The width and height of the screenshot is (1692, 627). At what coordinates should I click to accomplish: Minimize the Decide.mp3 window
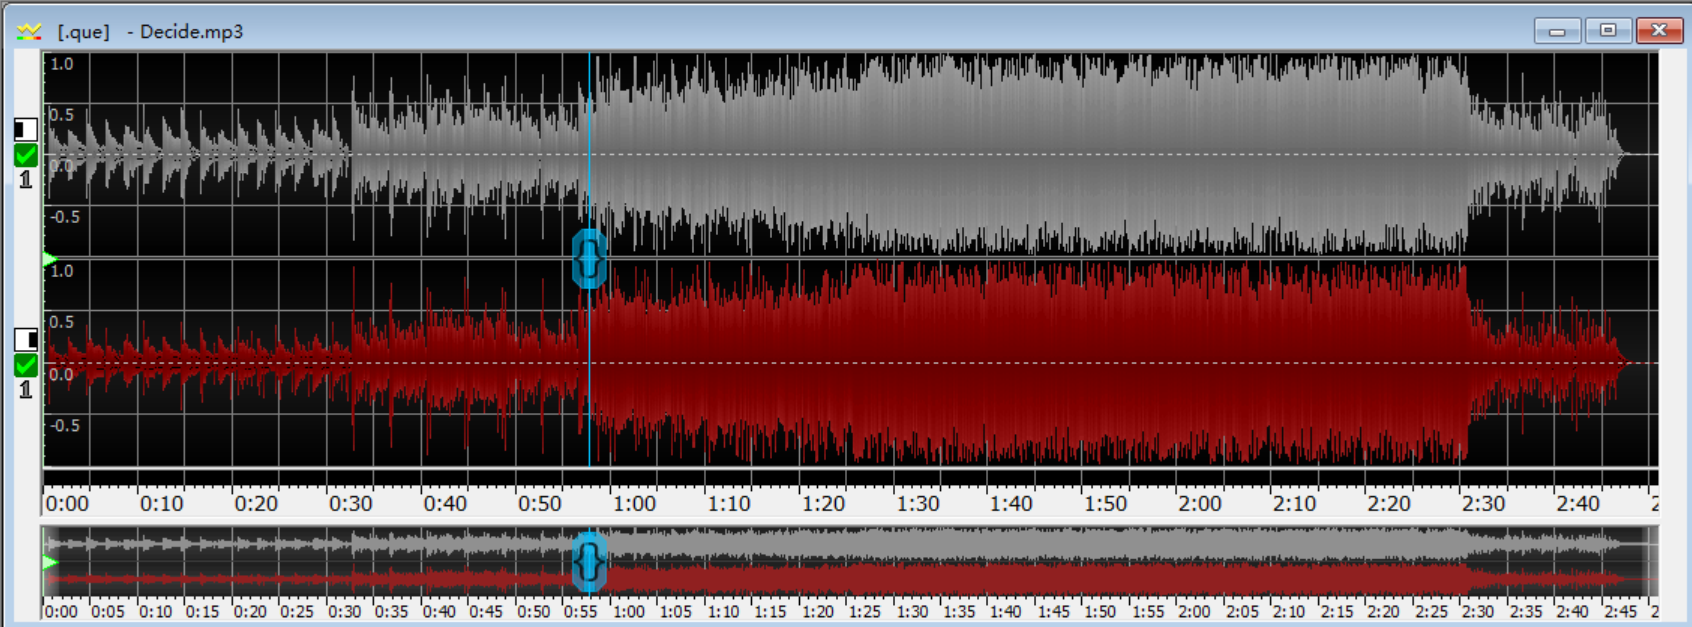point(1557,31)
